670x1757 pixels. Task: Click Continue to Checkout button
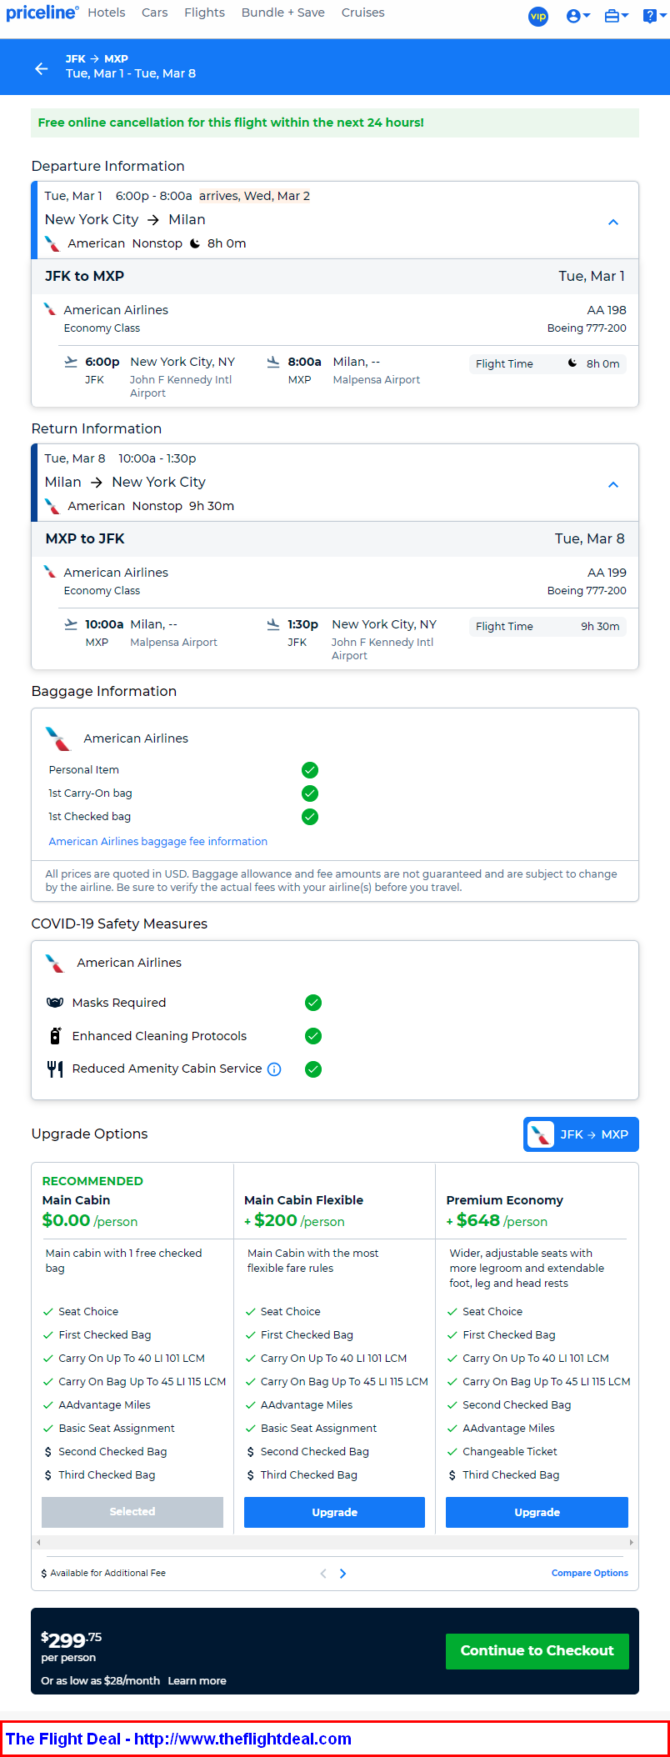(x=537, y=1651)
